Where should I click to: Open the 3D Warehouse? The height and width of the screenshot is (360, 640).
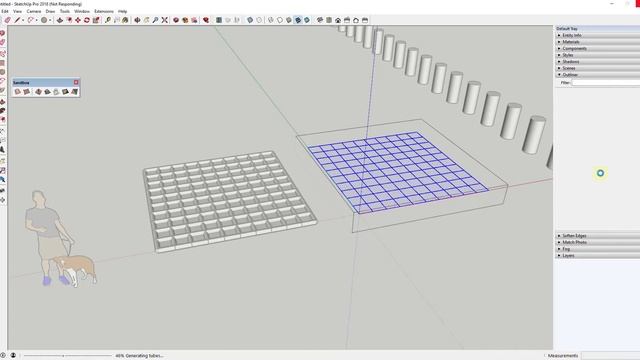[x=176, y=20]
